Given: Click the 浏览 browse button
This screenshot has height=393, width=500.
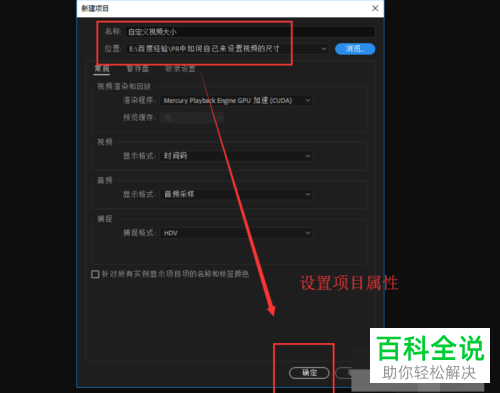Looking at the screenshot, I should pyautogui.click(x=355, y=49).
